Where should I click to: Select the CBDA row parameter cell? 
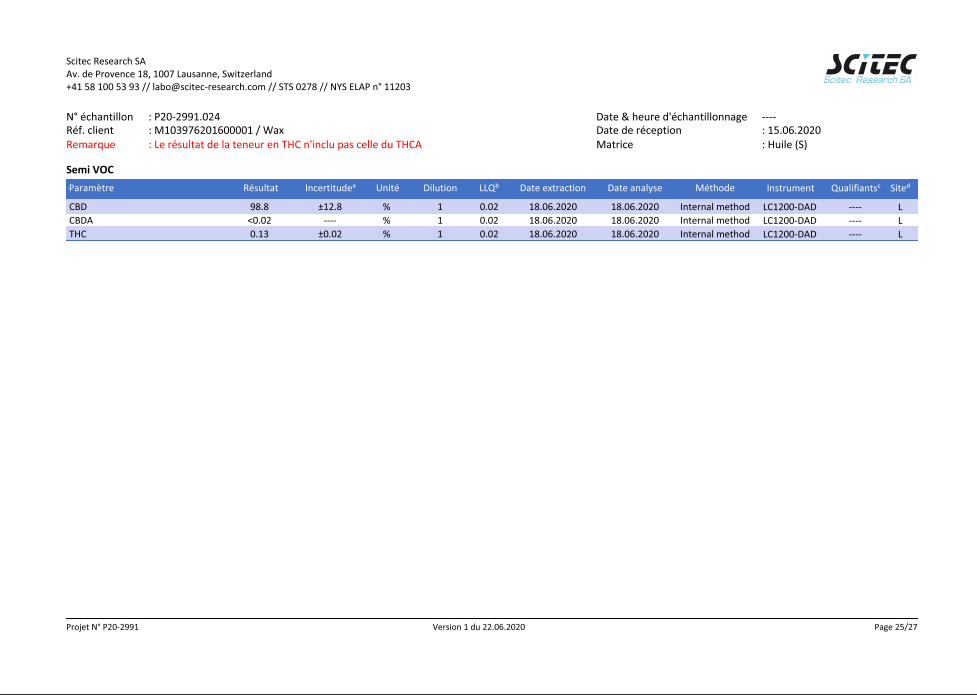click(x=81, y=220)
